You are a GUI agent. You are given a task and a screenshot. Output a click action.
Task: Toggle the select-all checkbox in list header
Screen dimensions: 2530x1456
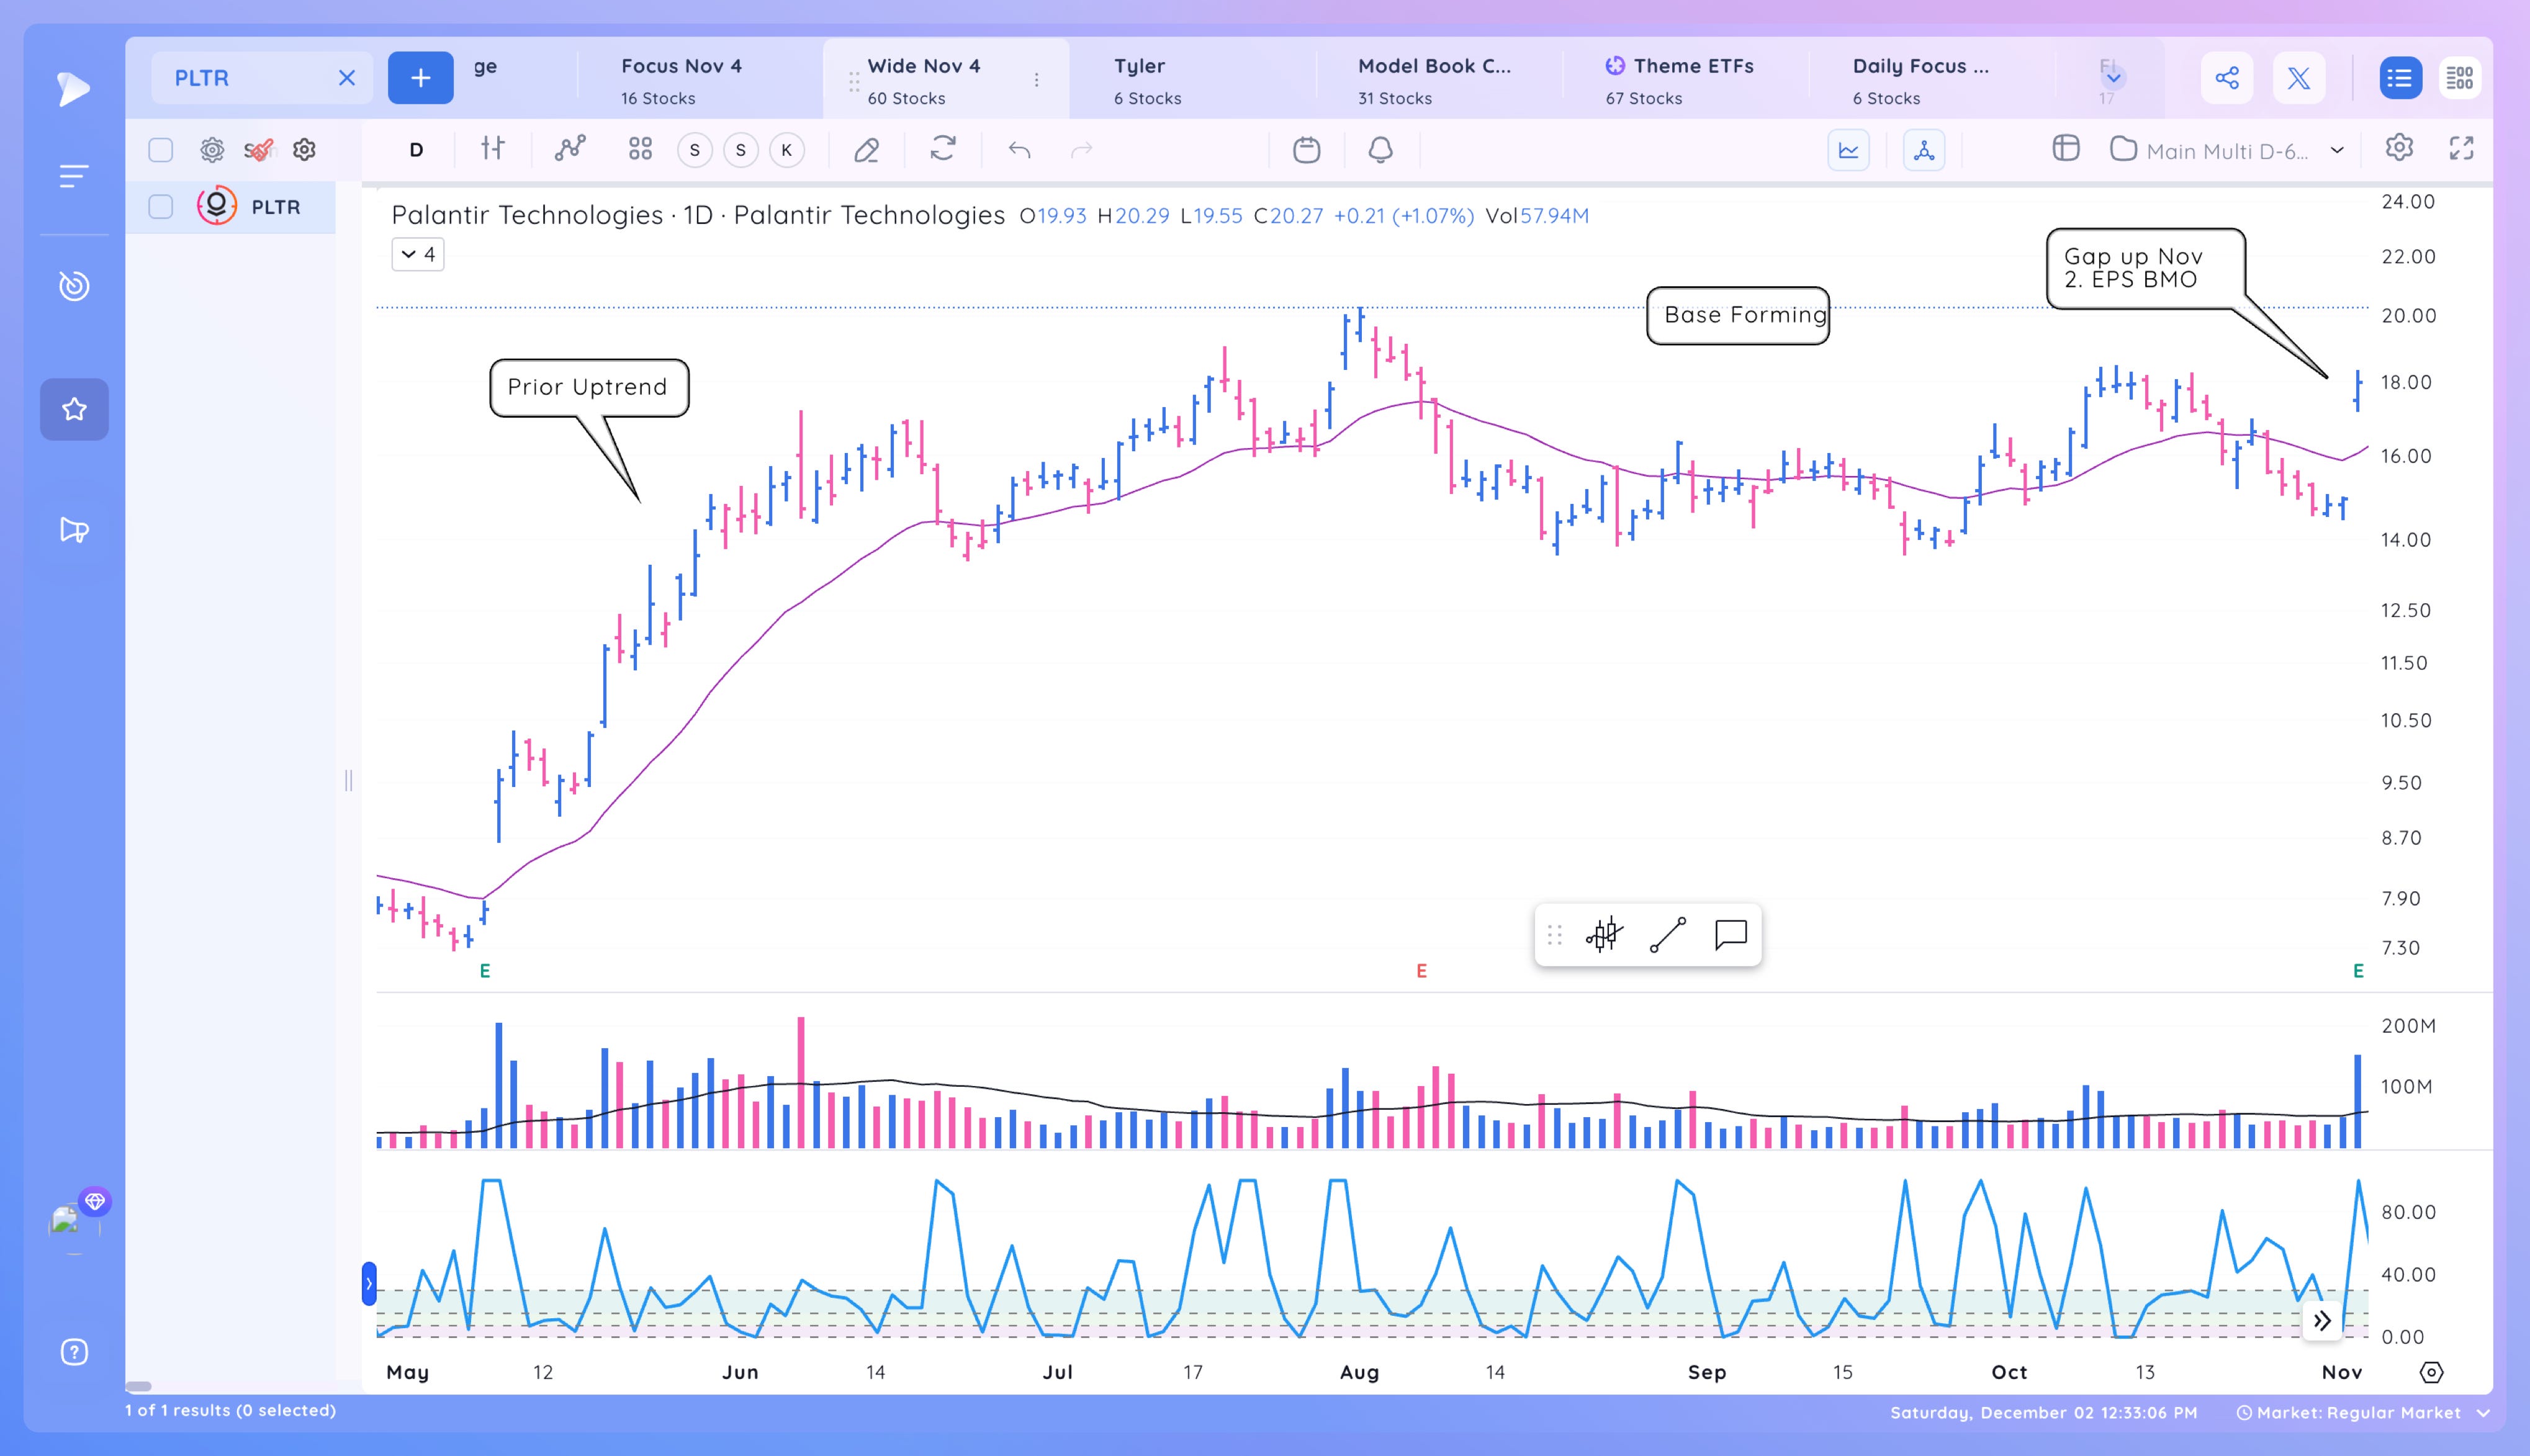160,150
